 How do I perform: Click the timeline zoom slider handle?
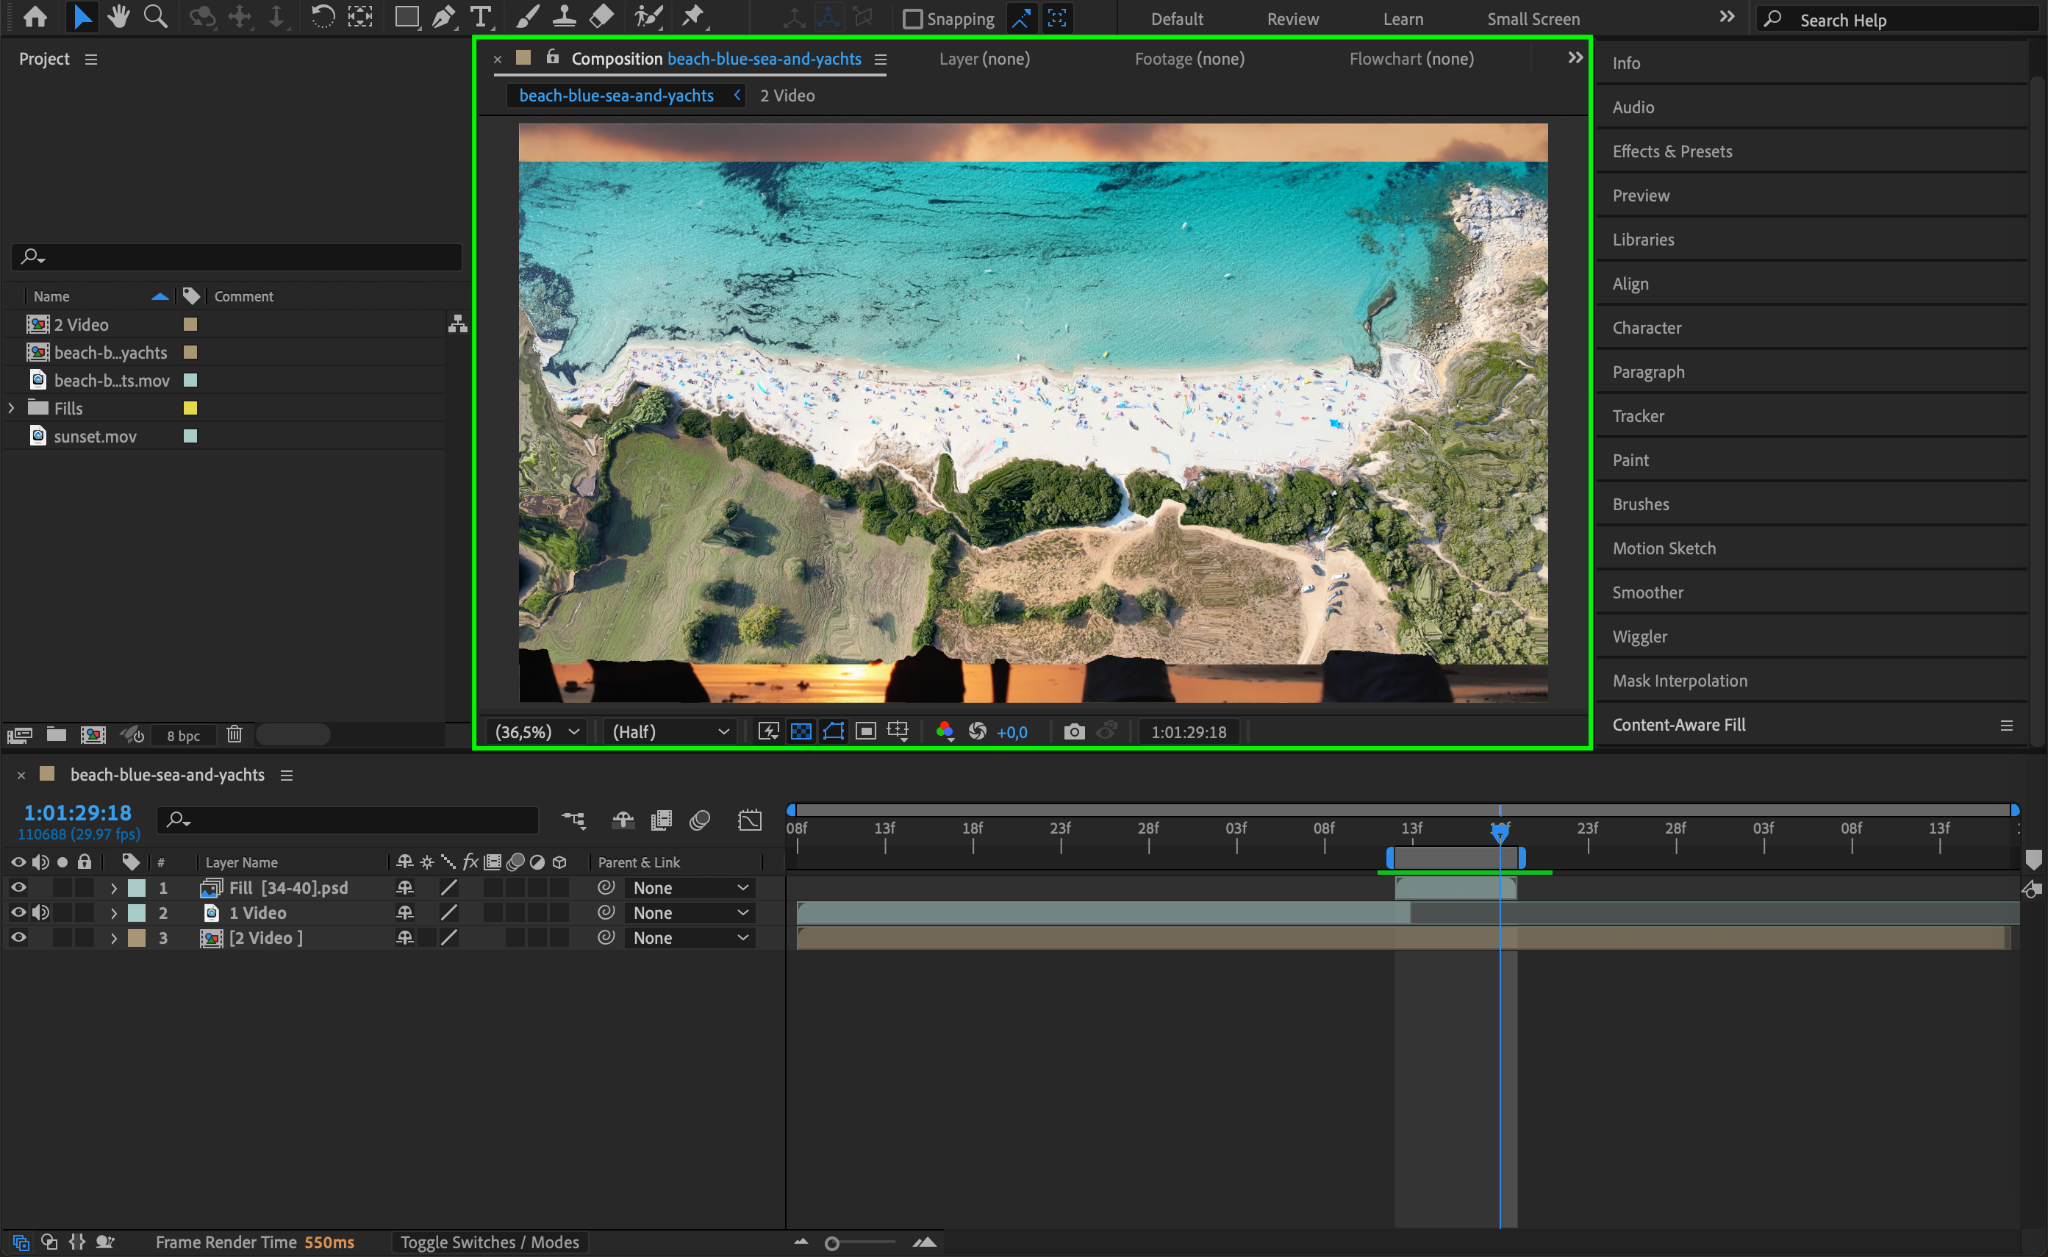832,1243
